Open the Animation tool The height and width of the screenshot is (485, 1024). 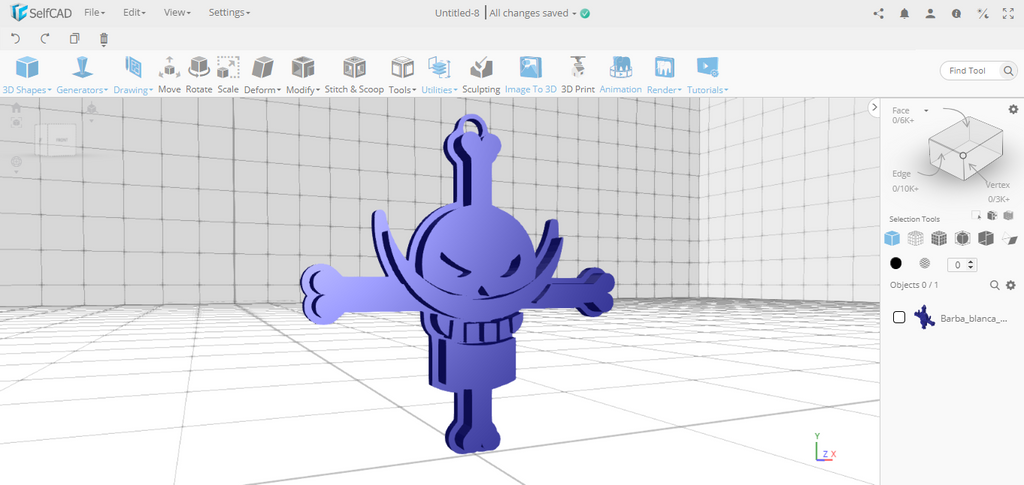pos(620,75)
